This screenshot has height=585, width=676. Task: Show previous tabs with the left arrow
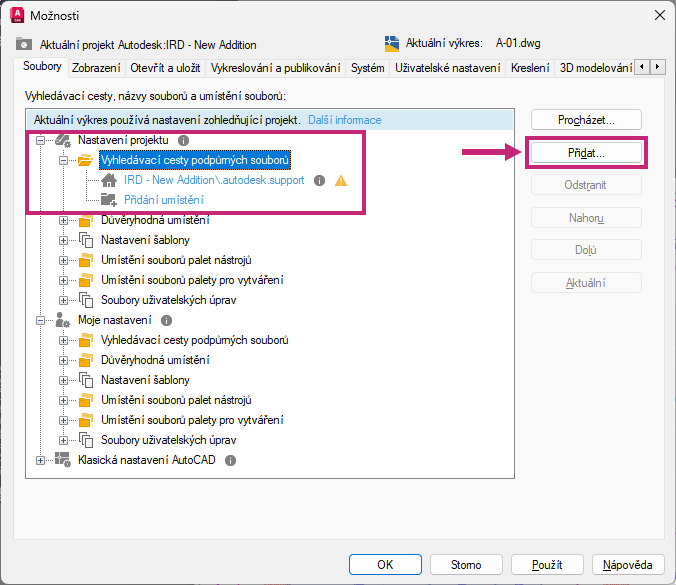[x=642, y=67]
